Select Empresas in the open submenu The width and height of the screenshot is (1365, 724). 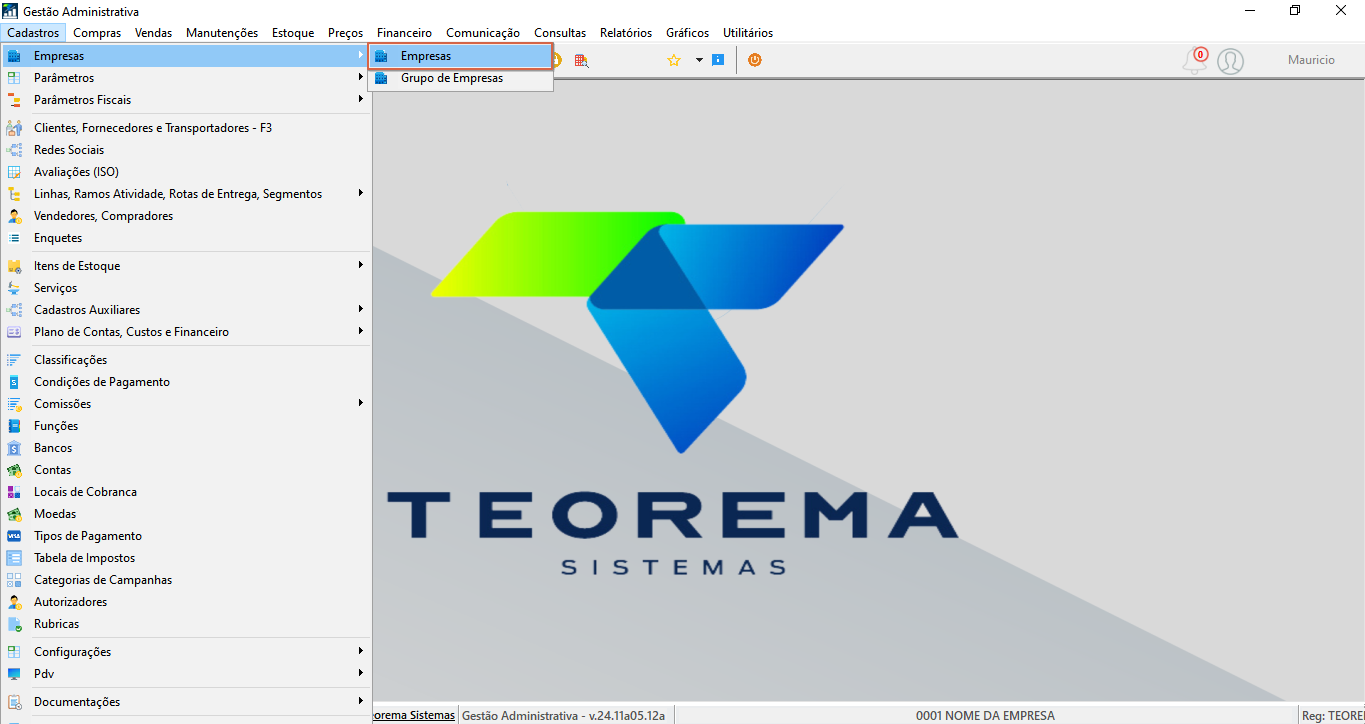click(460, 56)
